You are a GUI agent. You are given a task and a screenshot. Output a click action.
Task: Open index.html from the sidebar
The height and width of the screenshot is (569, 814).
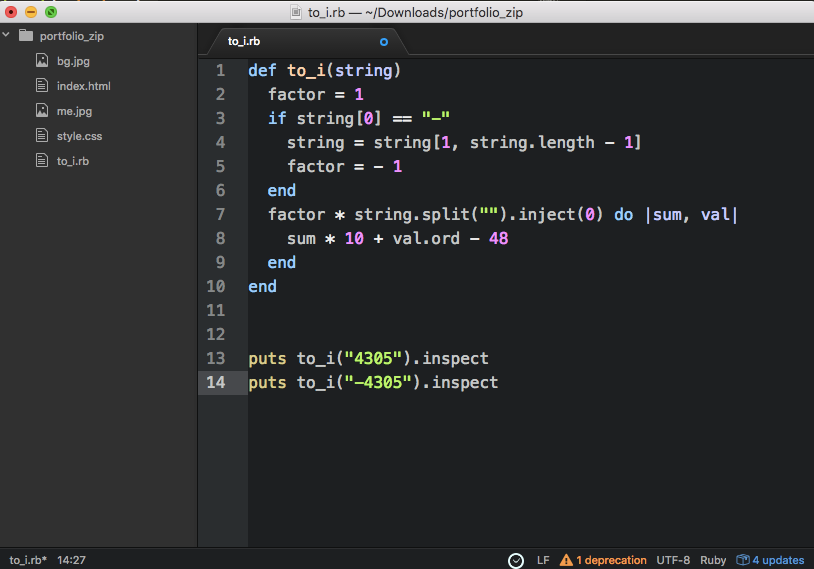[x=84, y=86]
